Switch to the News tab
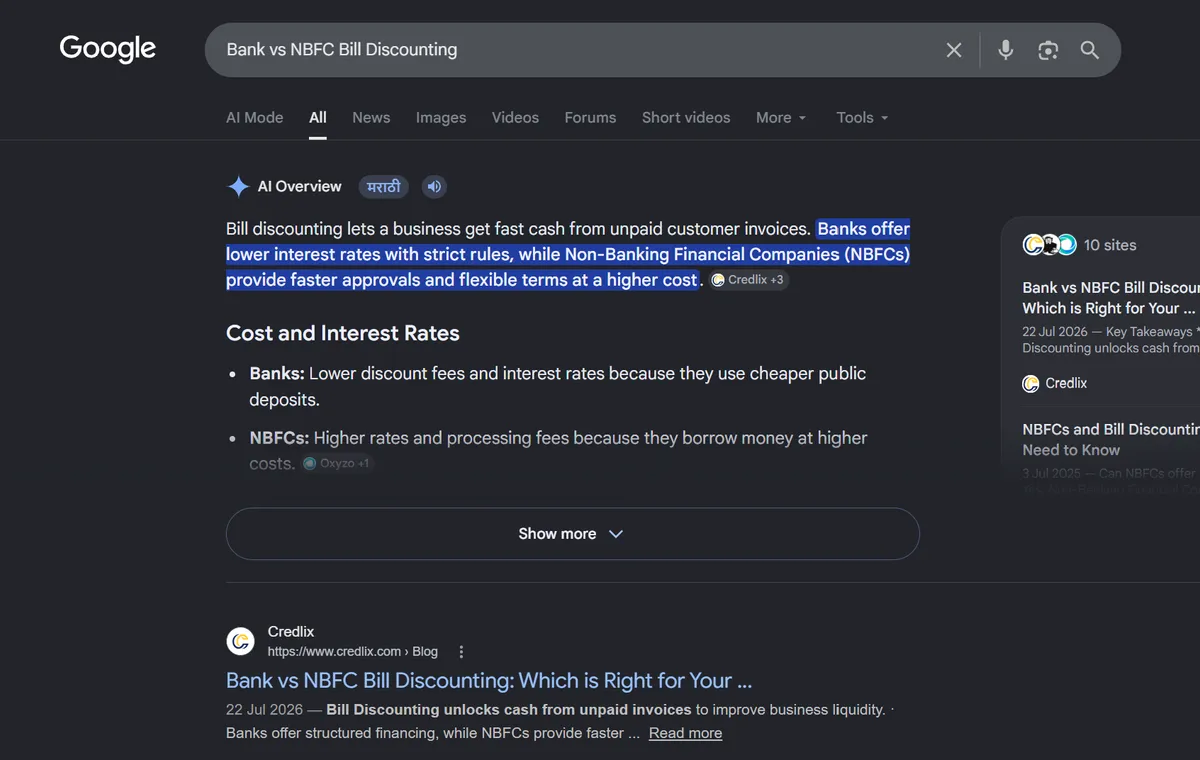The image size is (1200, 760). click(x=371, y=117)
